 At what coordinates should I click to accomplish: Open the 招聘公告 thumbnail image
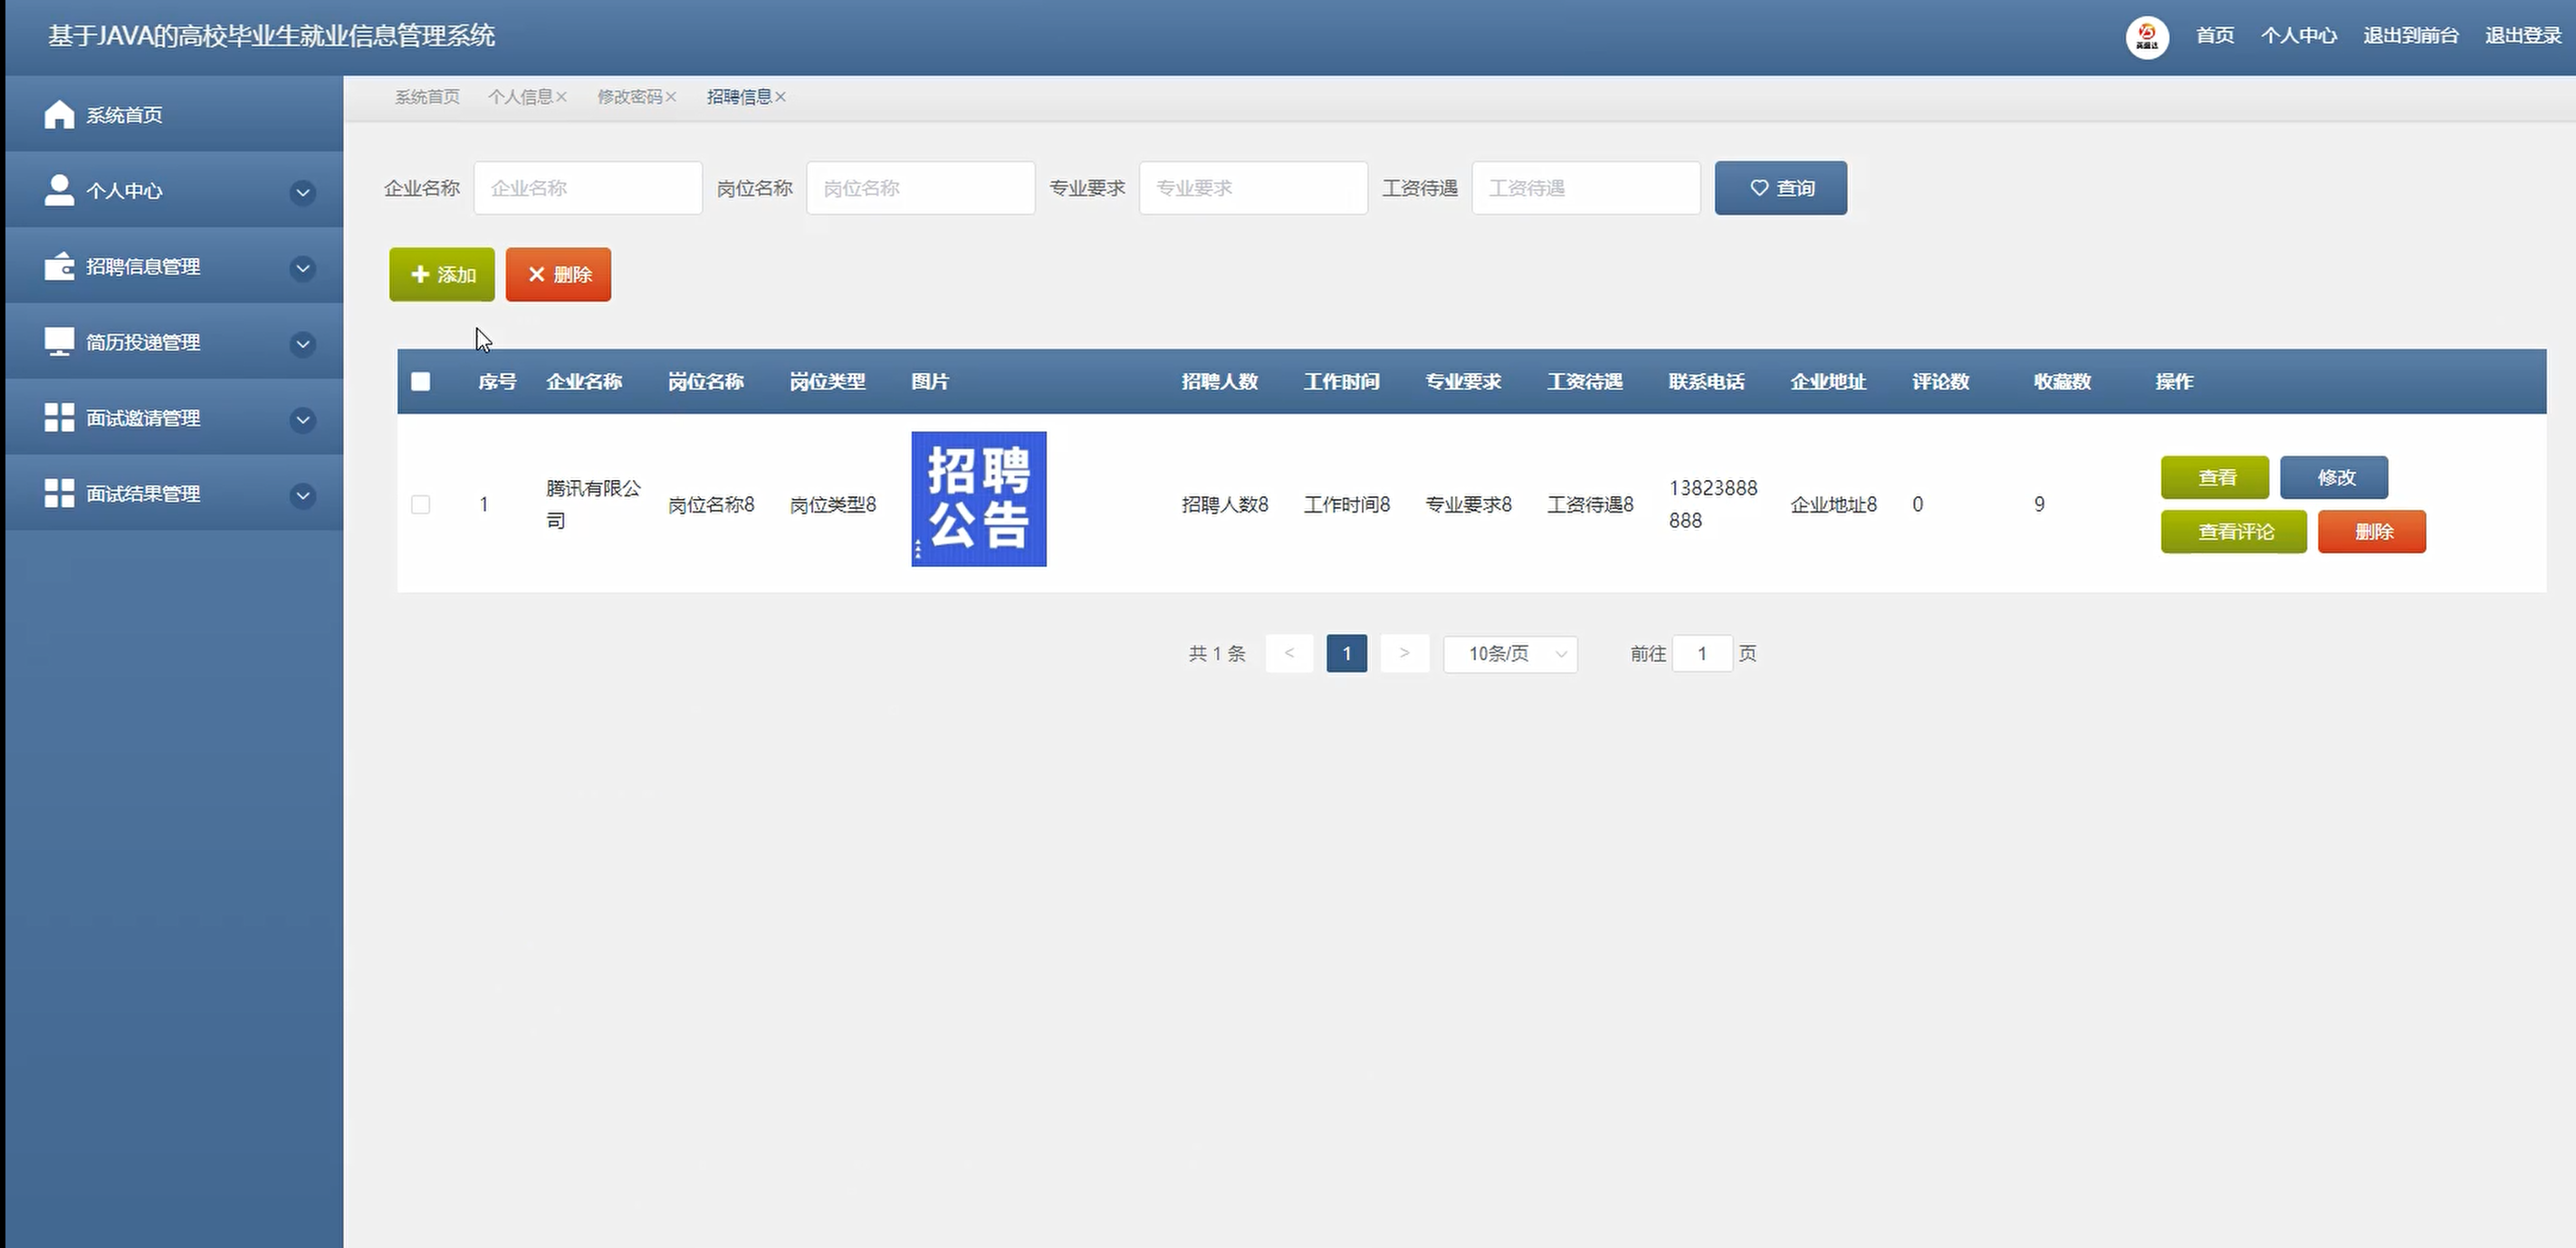tap(979, 499)
